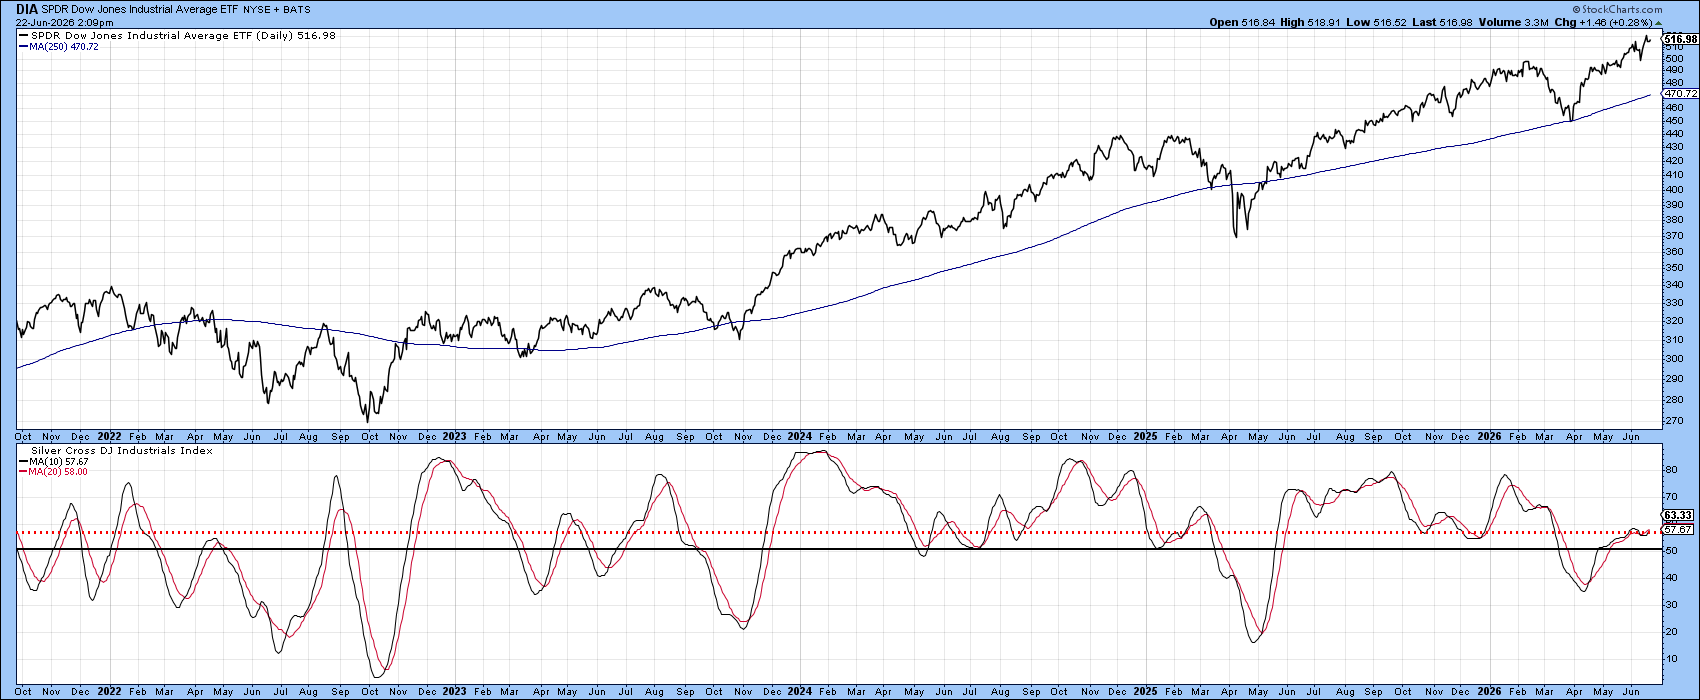
Task: Click the 'Open 516.84' header value
Action: (x=1240, y=21)
